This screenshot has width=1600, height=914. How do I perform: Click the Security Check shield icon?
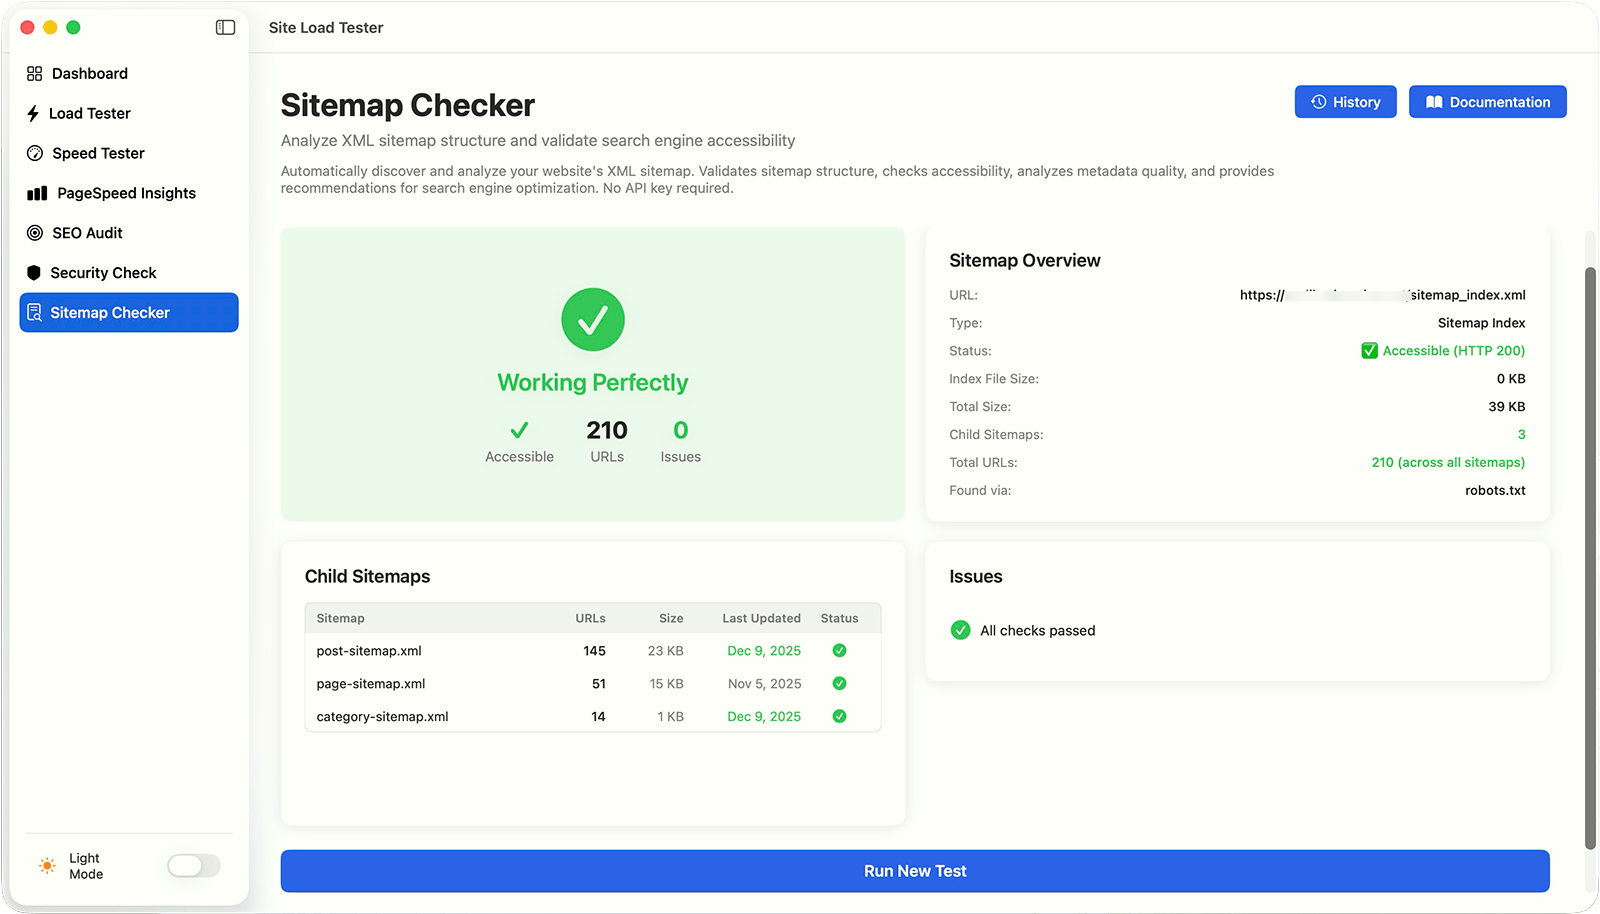tap(33, 272)
